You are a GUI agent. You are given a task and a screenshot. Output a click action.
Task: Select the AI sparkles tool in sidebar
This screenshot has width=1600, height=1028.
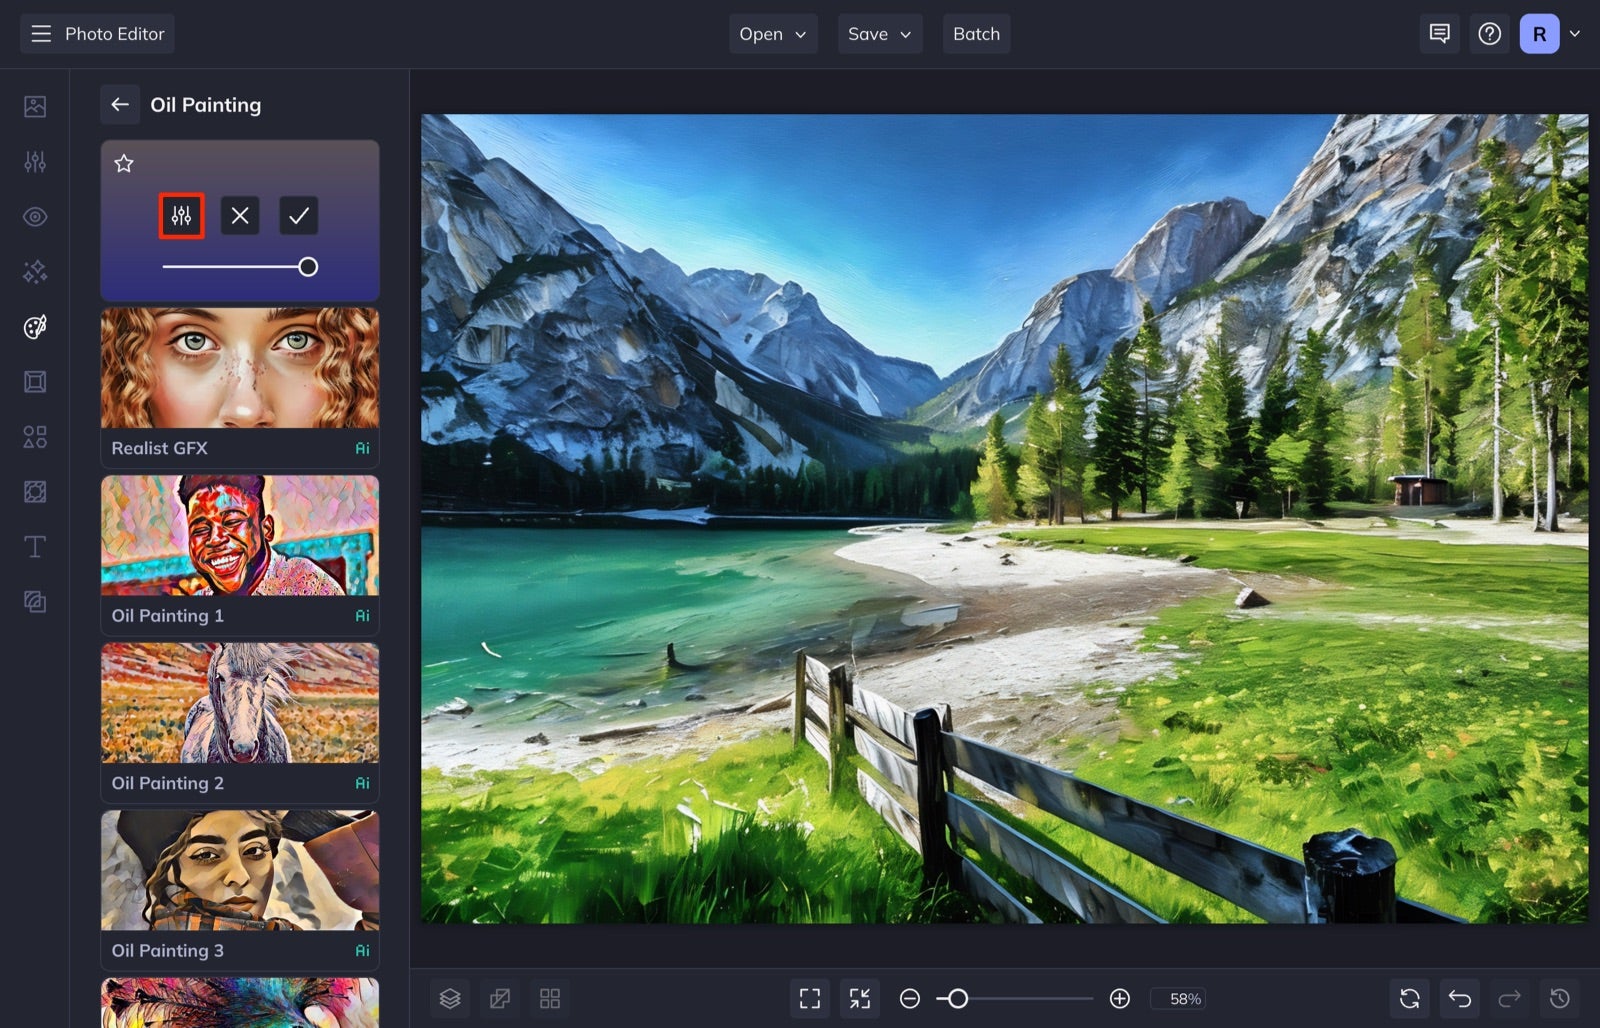click(x=34, y=271)
